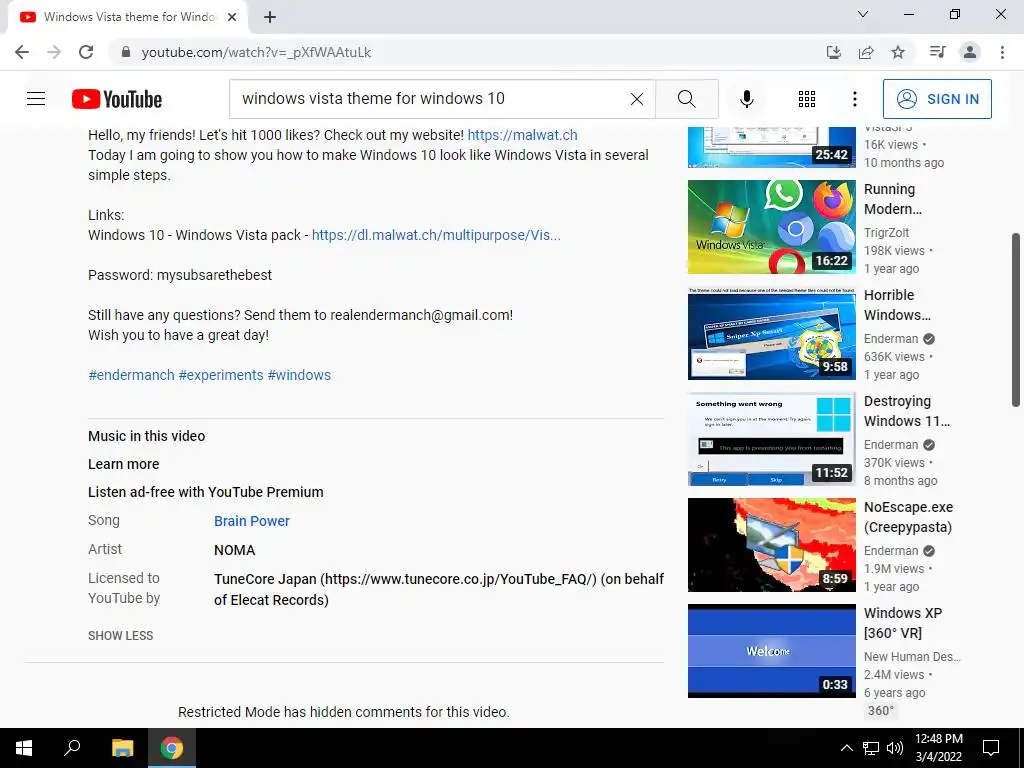Click the NoEscape.exe (Creepypasta) title
1024x768 pixels.
[x=908, y=517]
